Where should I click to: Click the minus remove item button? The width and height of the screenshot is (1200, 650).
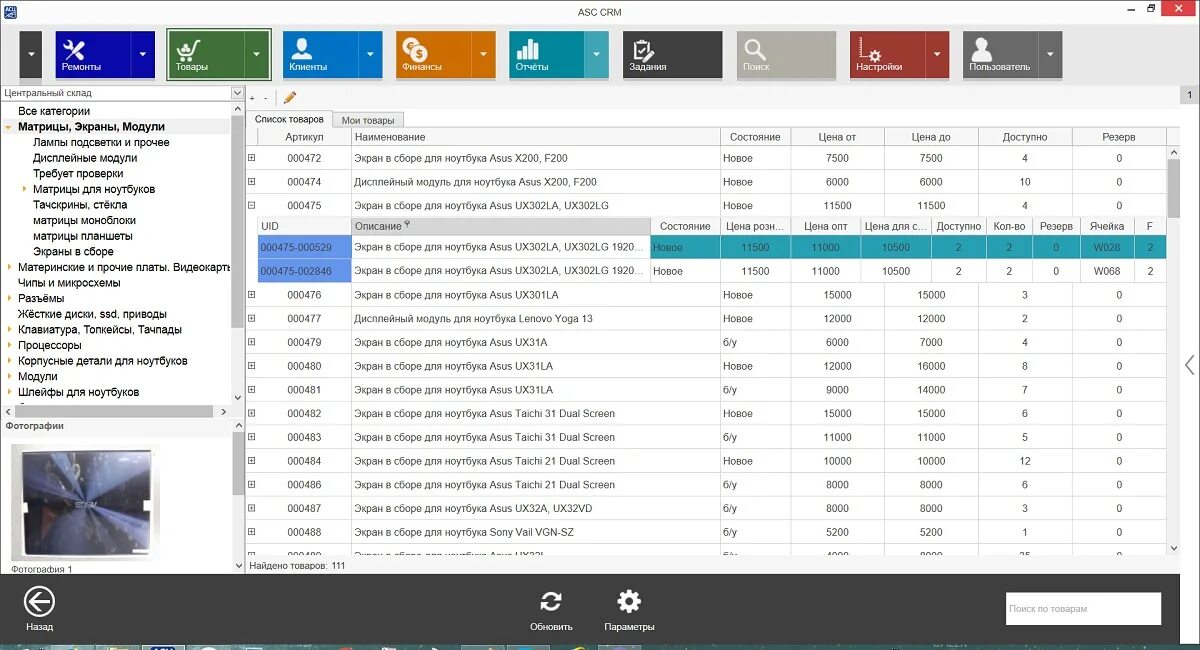click(265, 98)
